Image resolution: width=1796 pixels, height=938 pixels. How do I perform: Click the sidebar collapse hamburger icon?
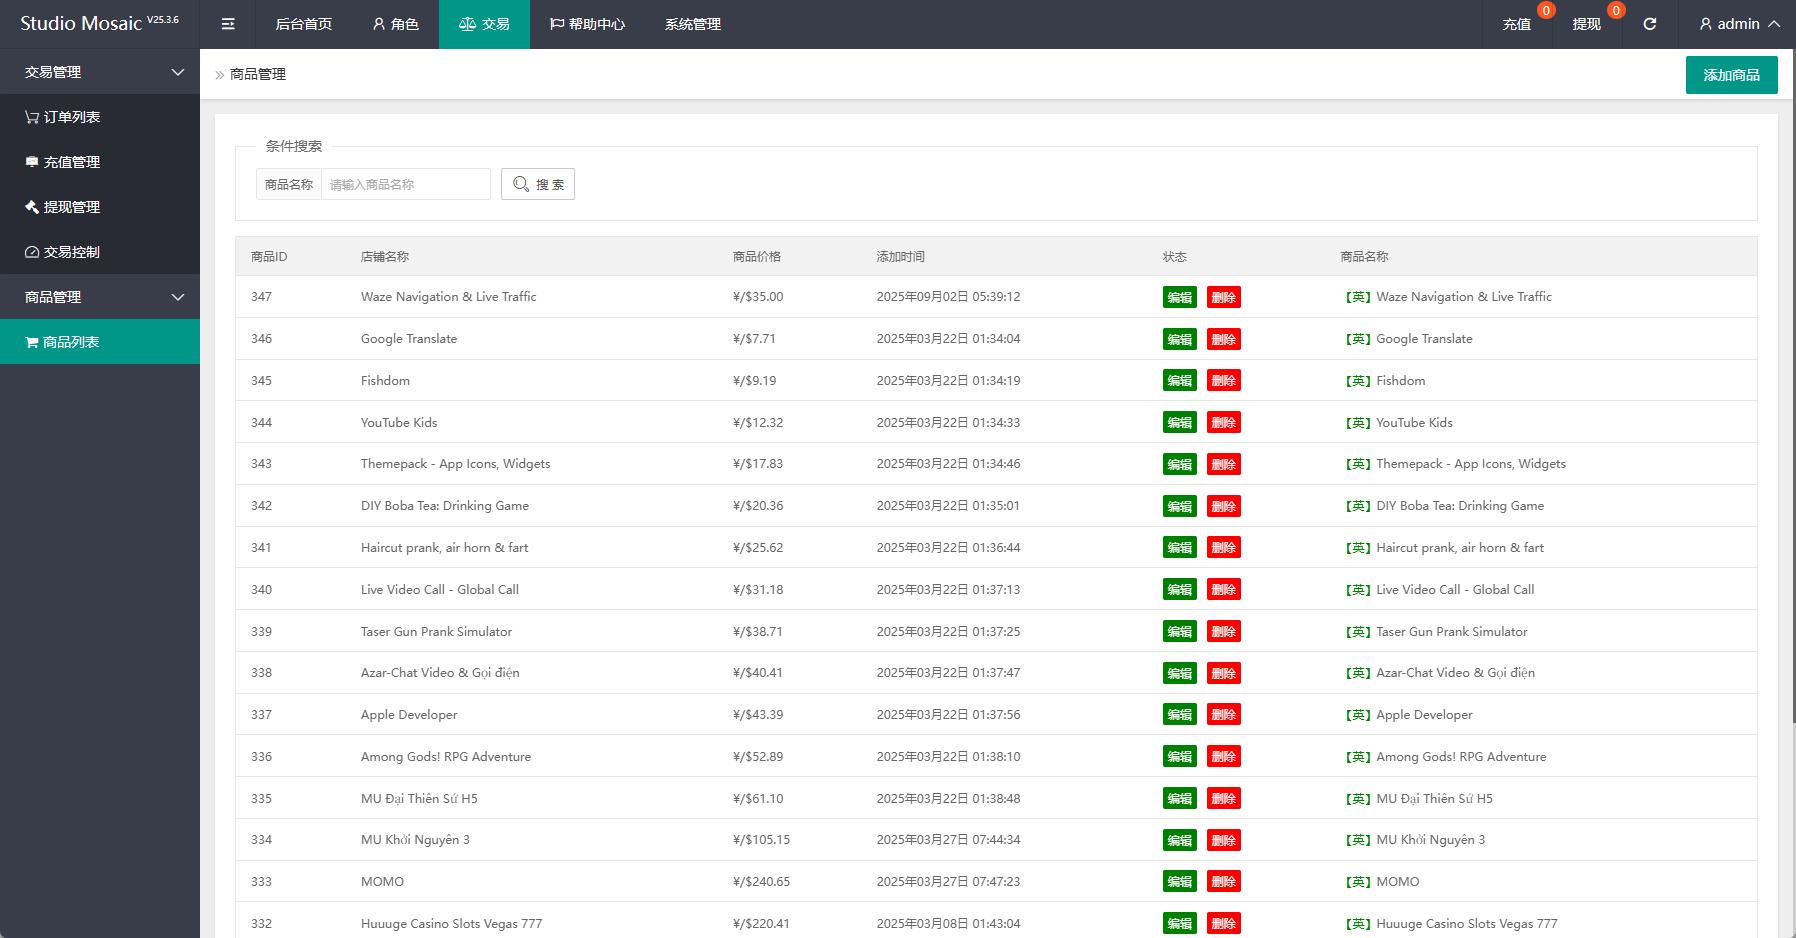[x=228, y=24]
